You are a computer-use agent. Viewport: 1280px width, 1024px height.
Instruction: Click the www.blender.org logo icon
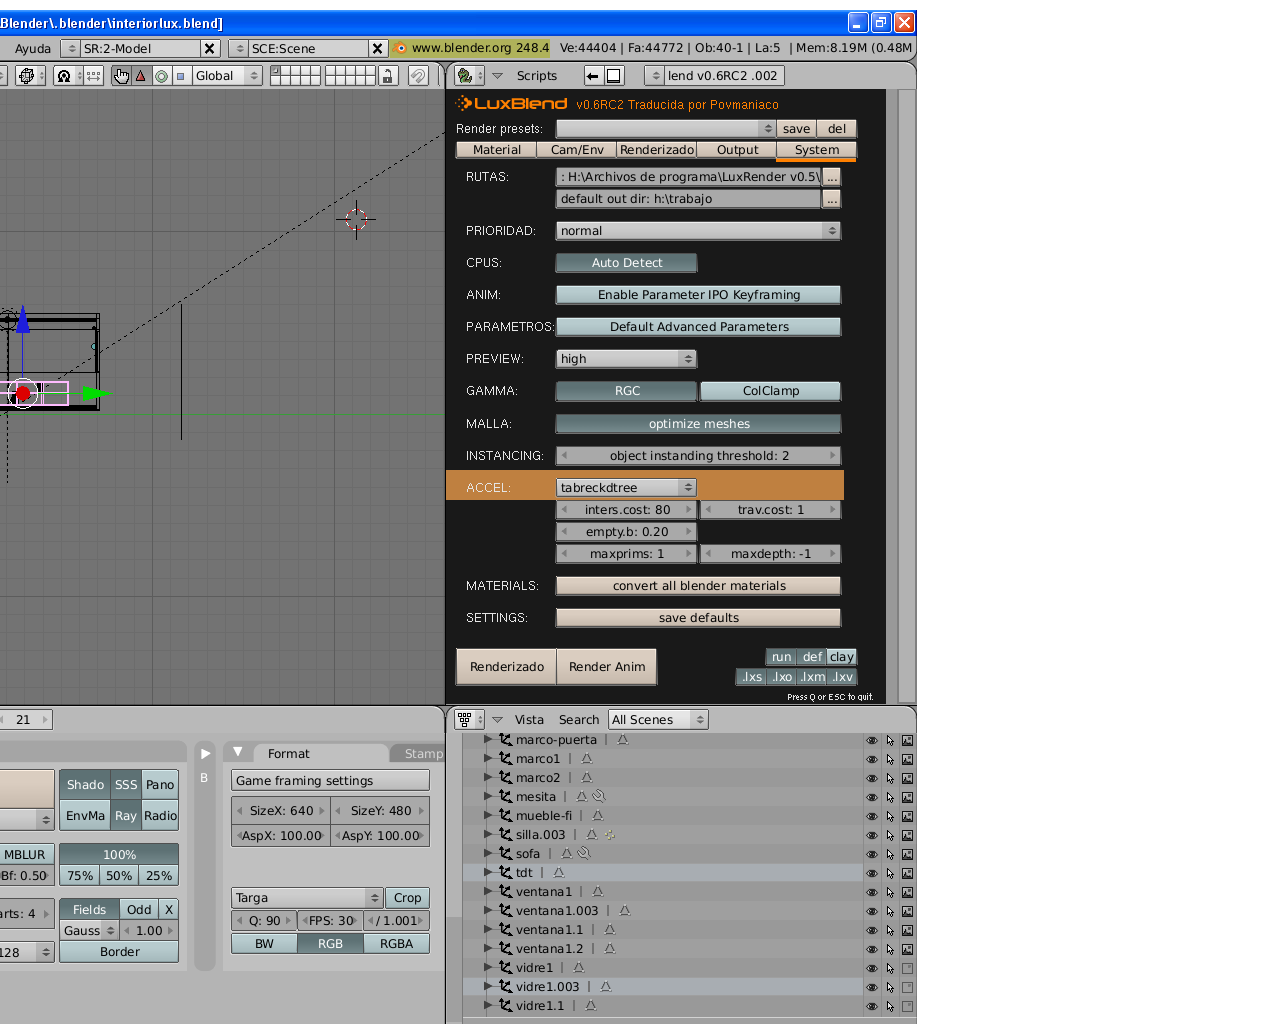(x=401, y=48)
